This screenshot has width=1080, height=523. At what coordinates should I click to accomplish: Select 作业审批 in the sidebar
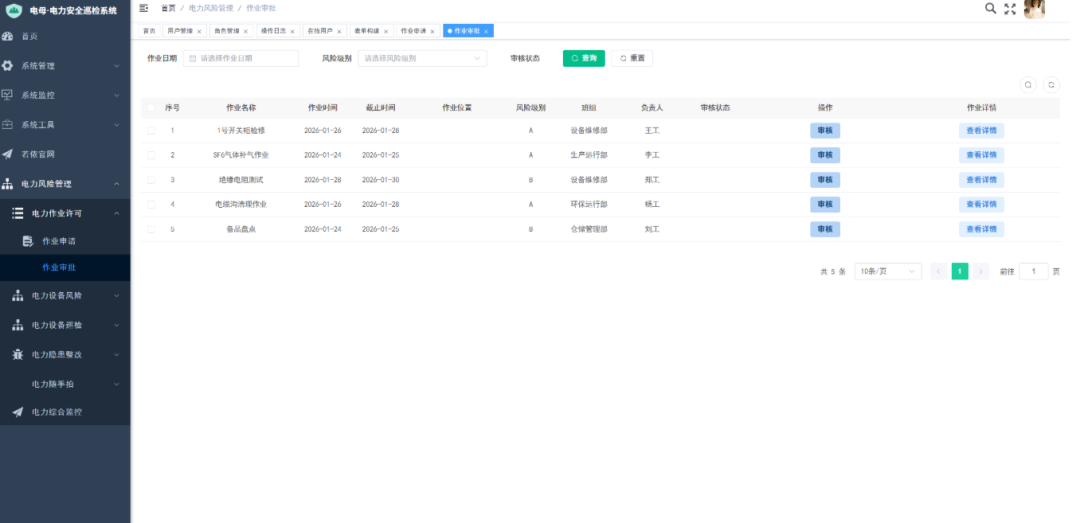pyautogui.click(x=59, y=267)
